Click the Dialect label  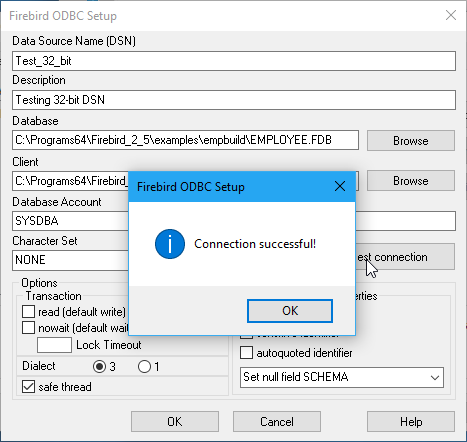click(39, 366)
